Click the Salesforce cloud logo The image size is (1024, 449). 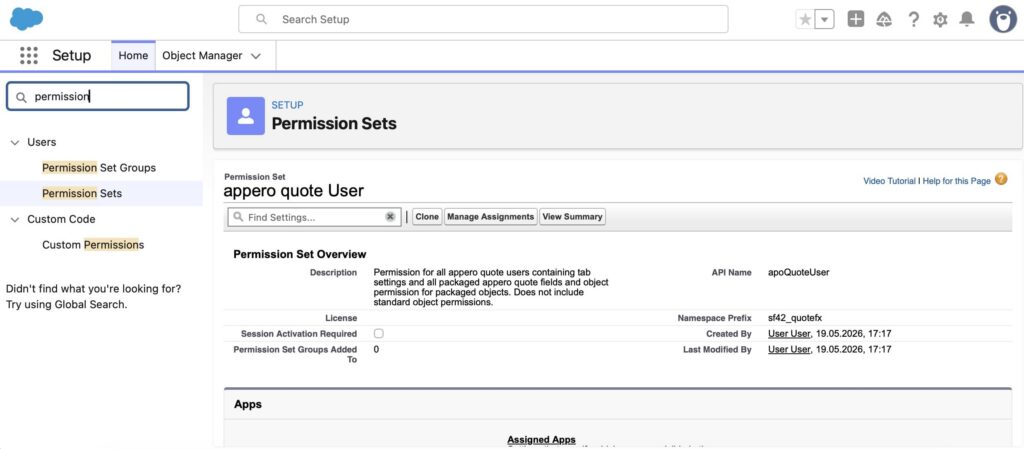[x=26, y=19]
